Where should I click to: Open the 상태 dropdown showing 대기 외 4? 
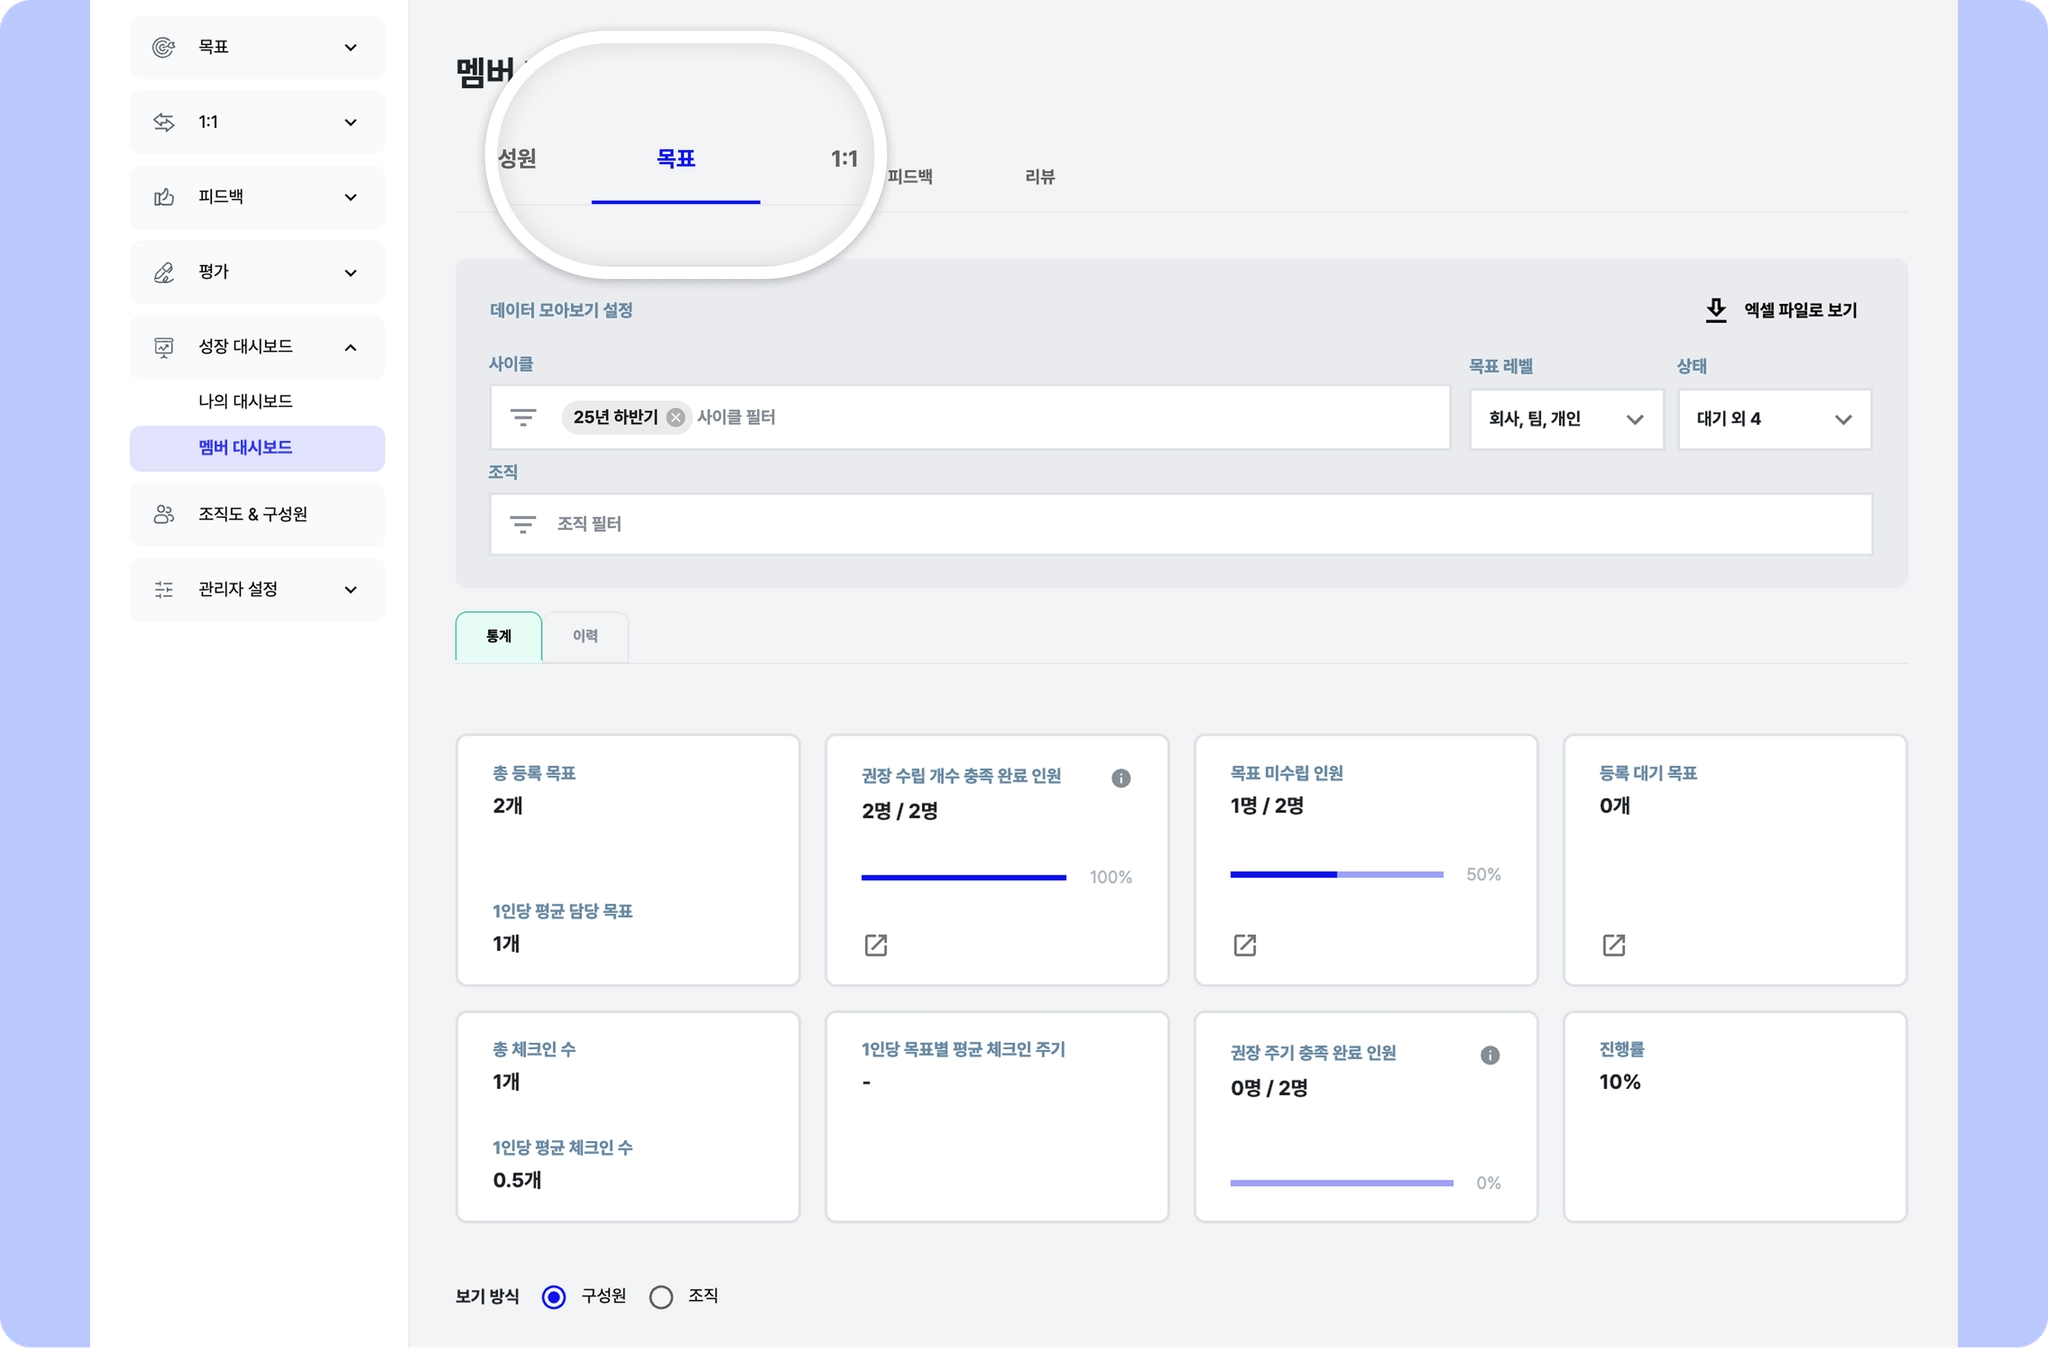tap(1773, 419)
